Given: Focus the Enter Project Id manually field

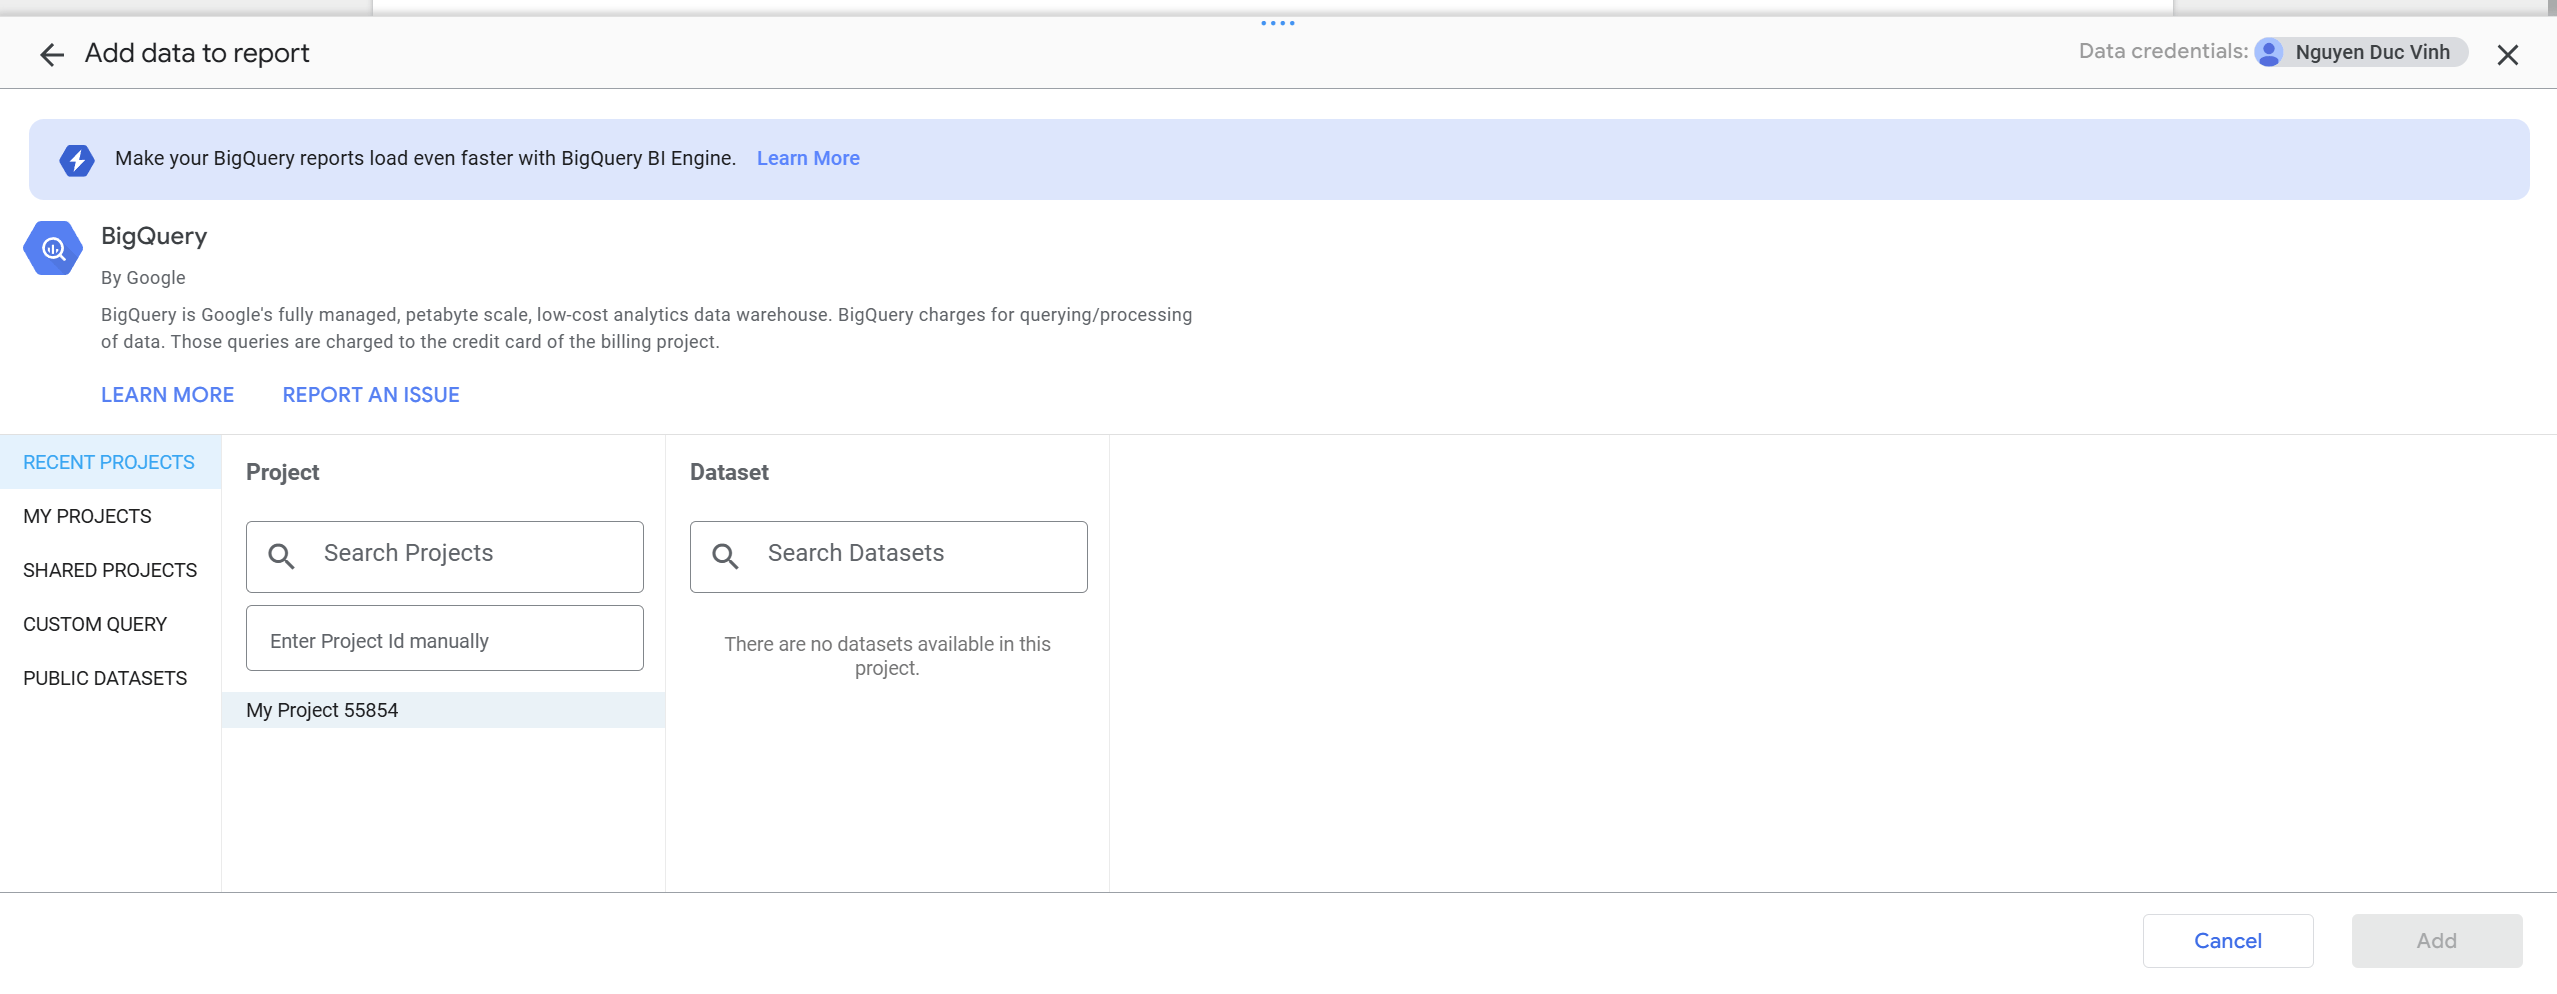Looking at the screenshot, I should (x=445, y=638).
